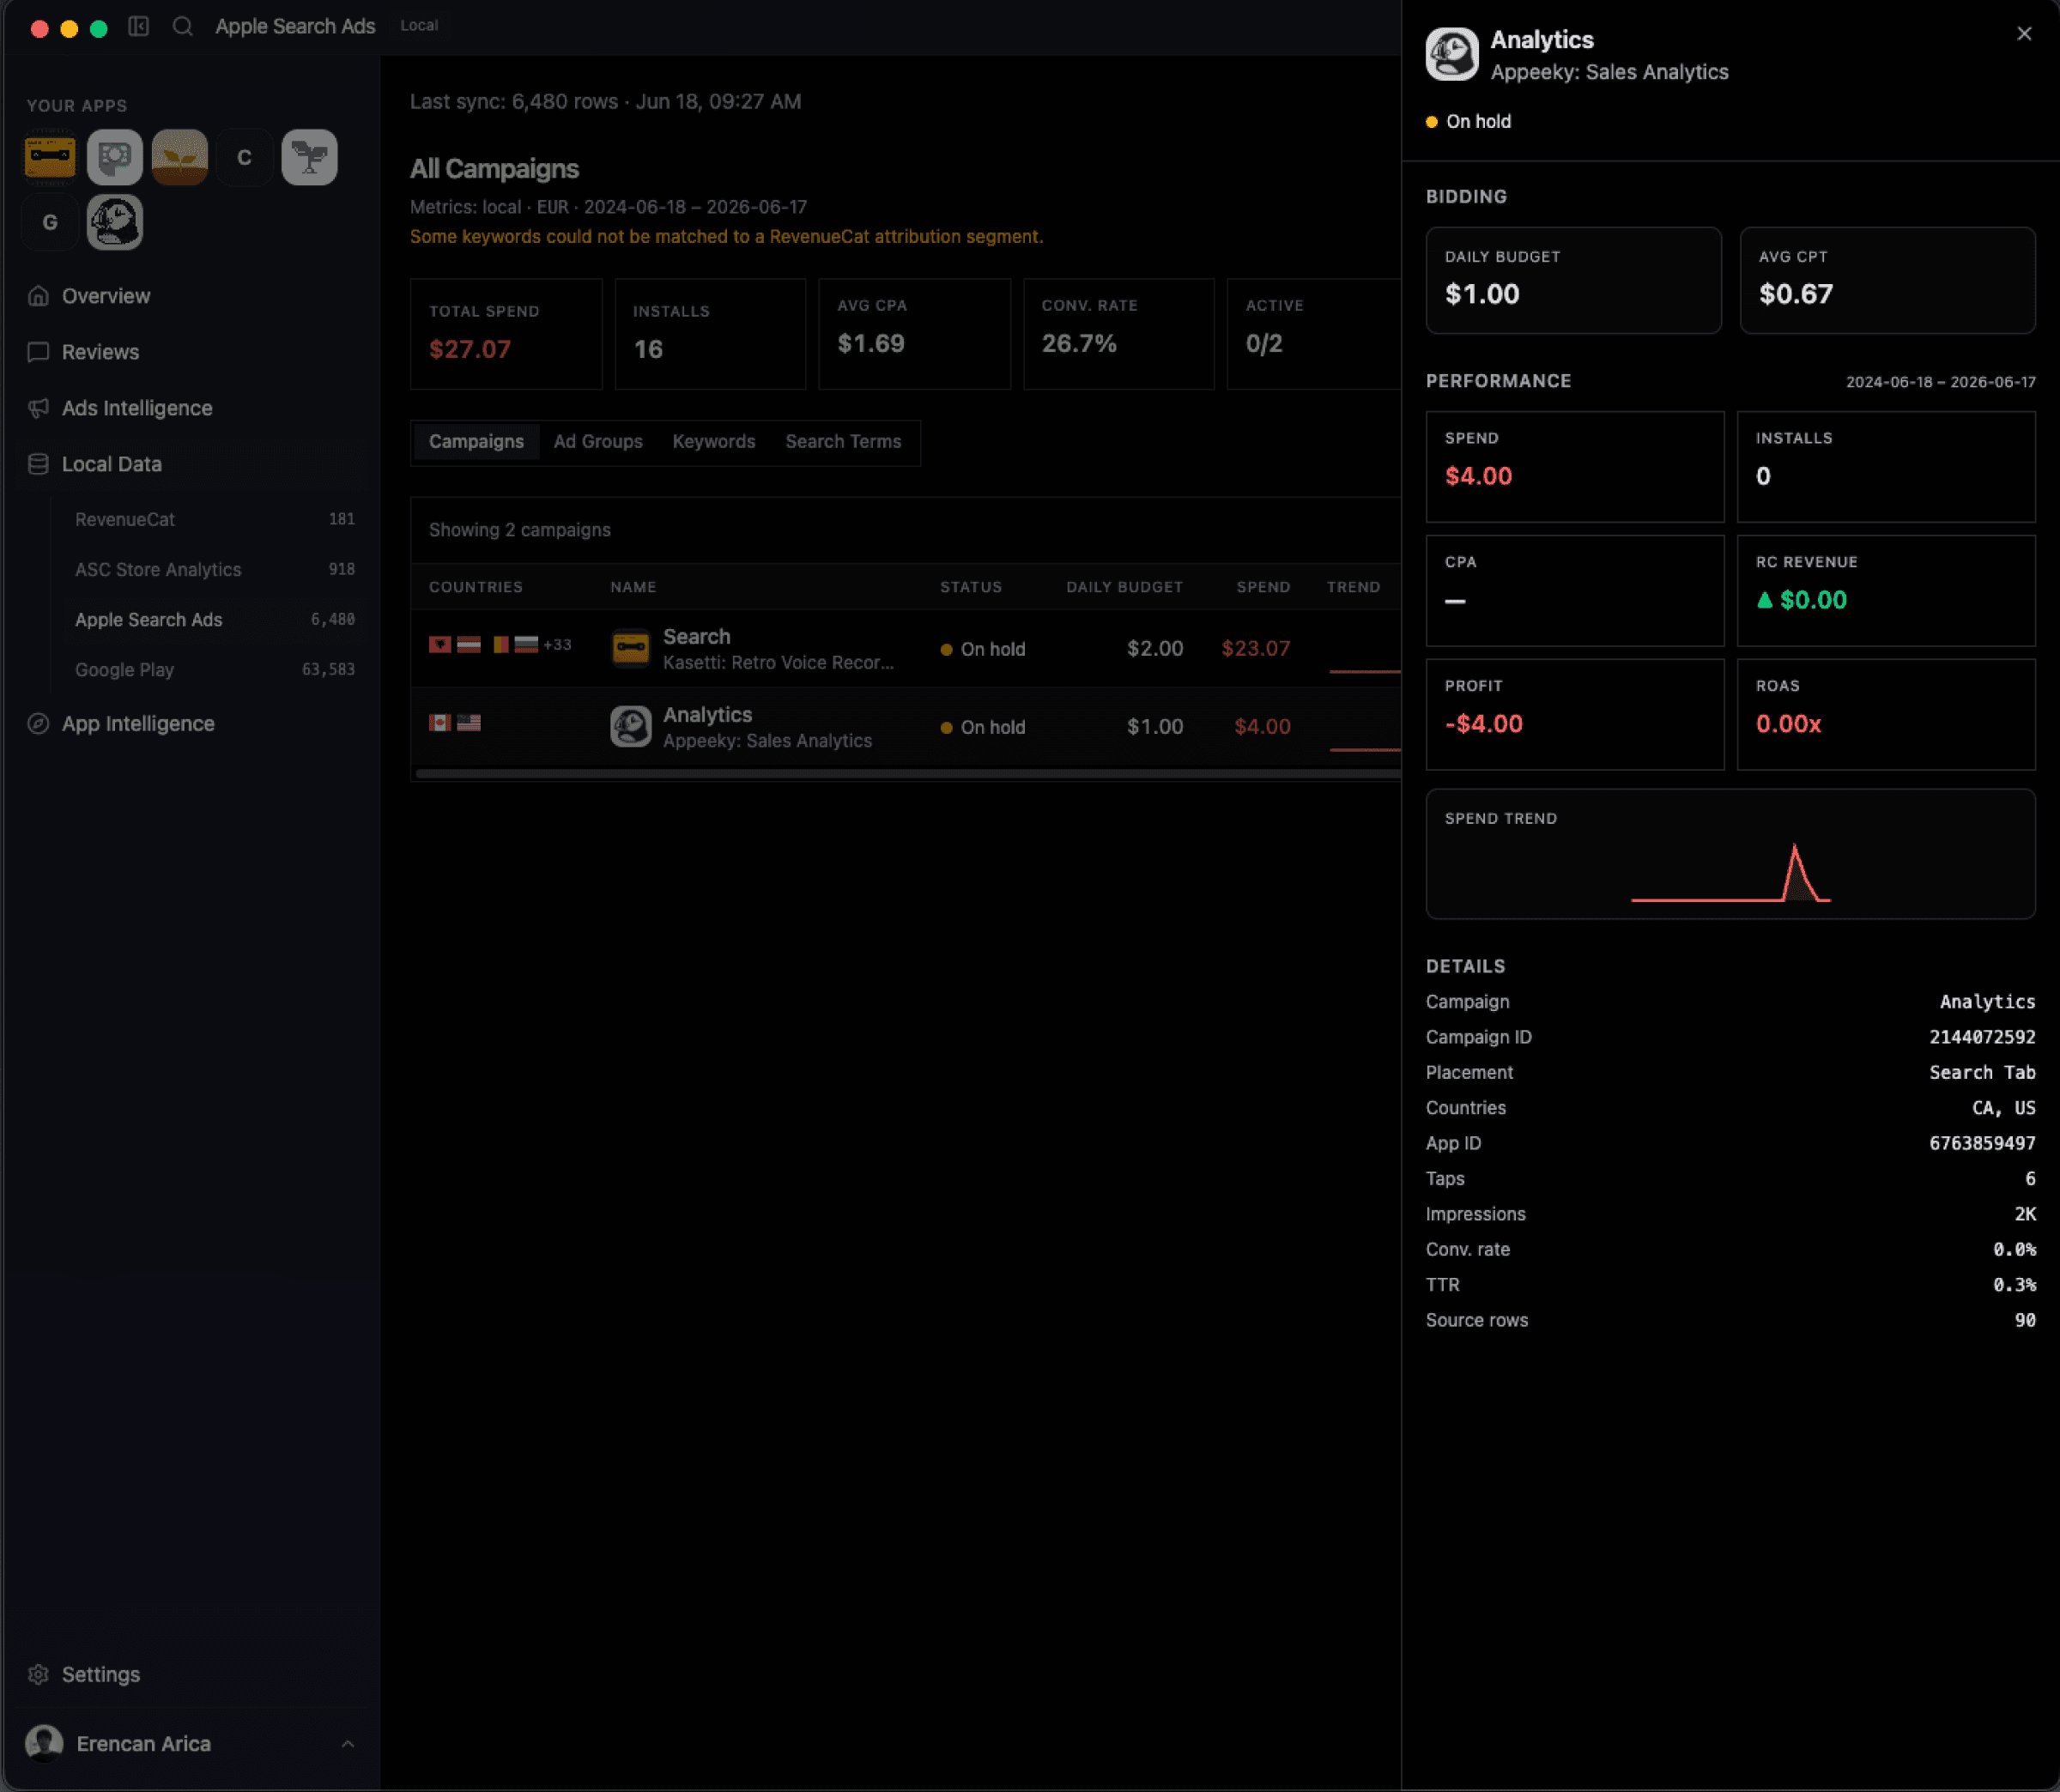Sort by Daily Budget column header
Screen dimensions: 2060x1792
(x=1124, y=587)
